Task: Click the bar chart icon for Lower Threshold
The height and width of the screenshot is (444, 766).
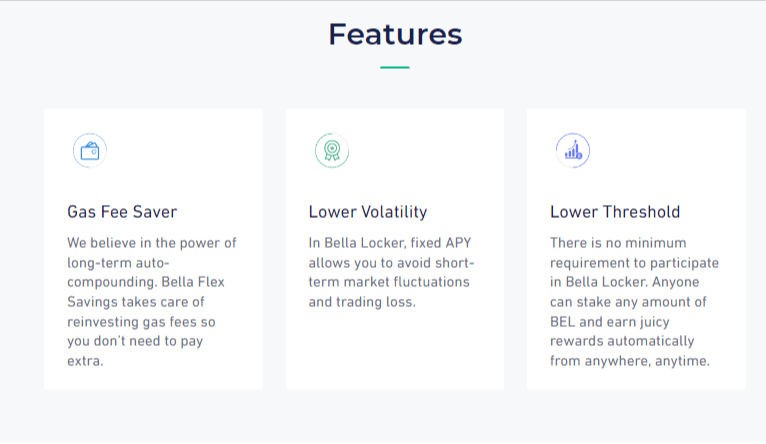Action: (573, 150)
